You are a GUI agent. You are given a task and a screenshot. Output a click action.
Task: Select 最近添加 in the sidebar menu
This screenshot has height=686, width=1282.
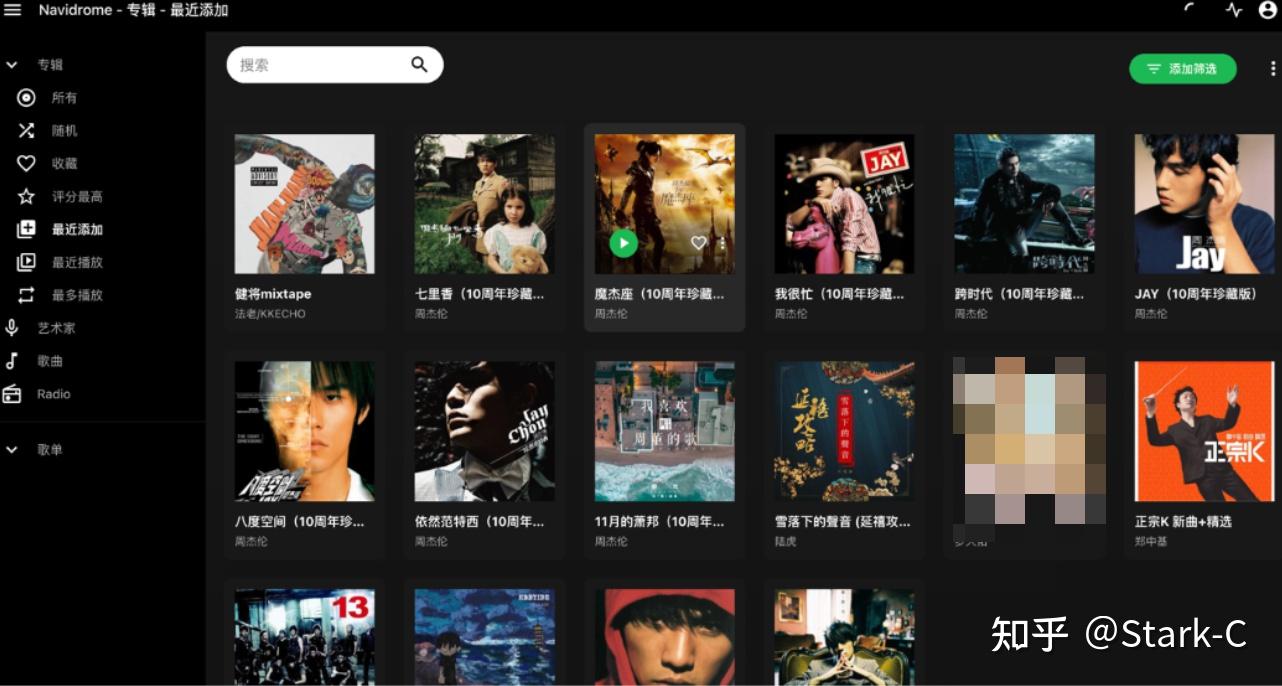[x=27, y=229]
